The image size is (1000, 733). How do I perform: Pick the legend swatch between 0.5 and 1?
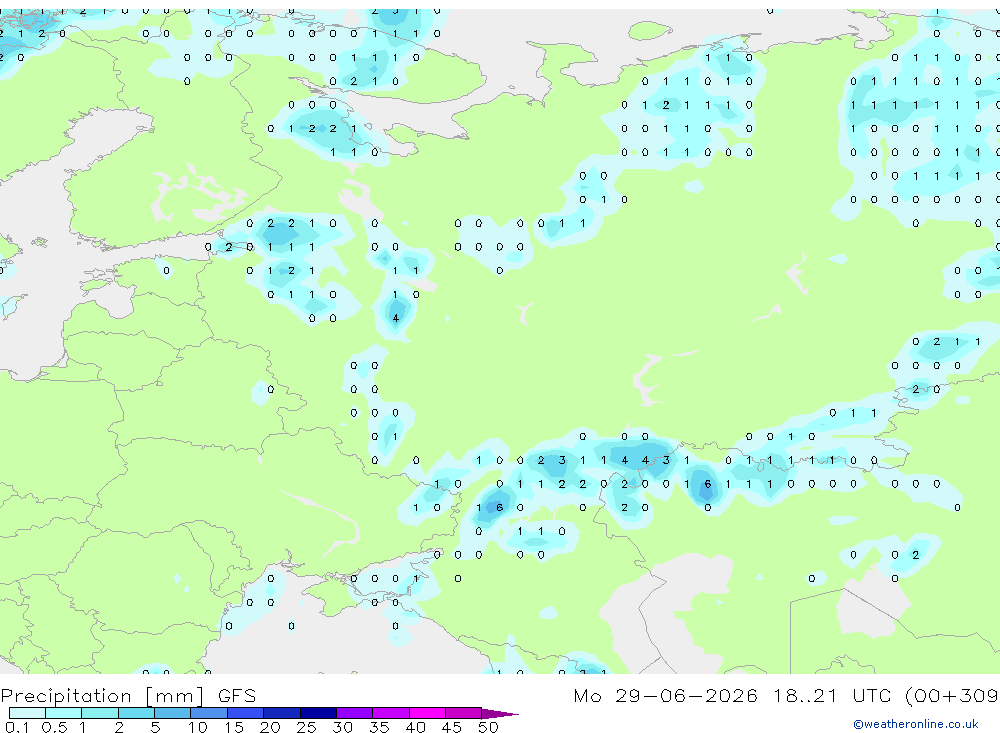tap(64, 713)
